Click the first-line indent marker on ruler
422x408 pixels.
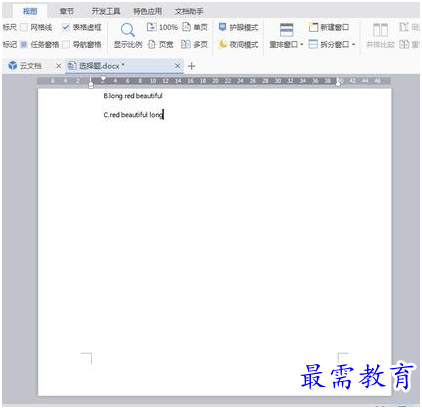click(x=103, y=79)
